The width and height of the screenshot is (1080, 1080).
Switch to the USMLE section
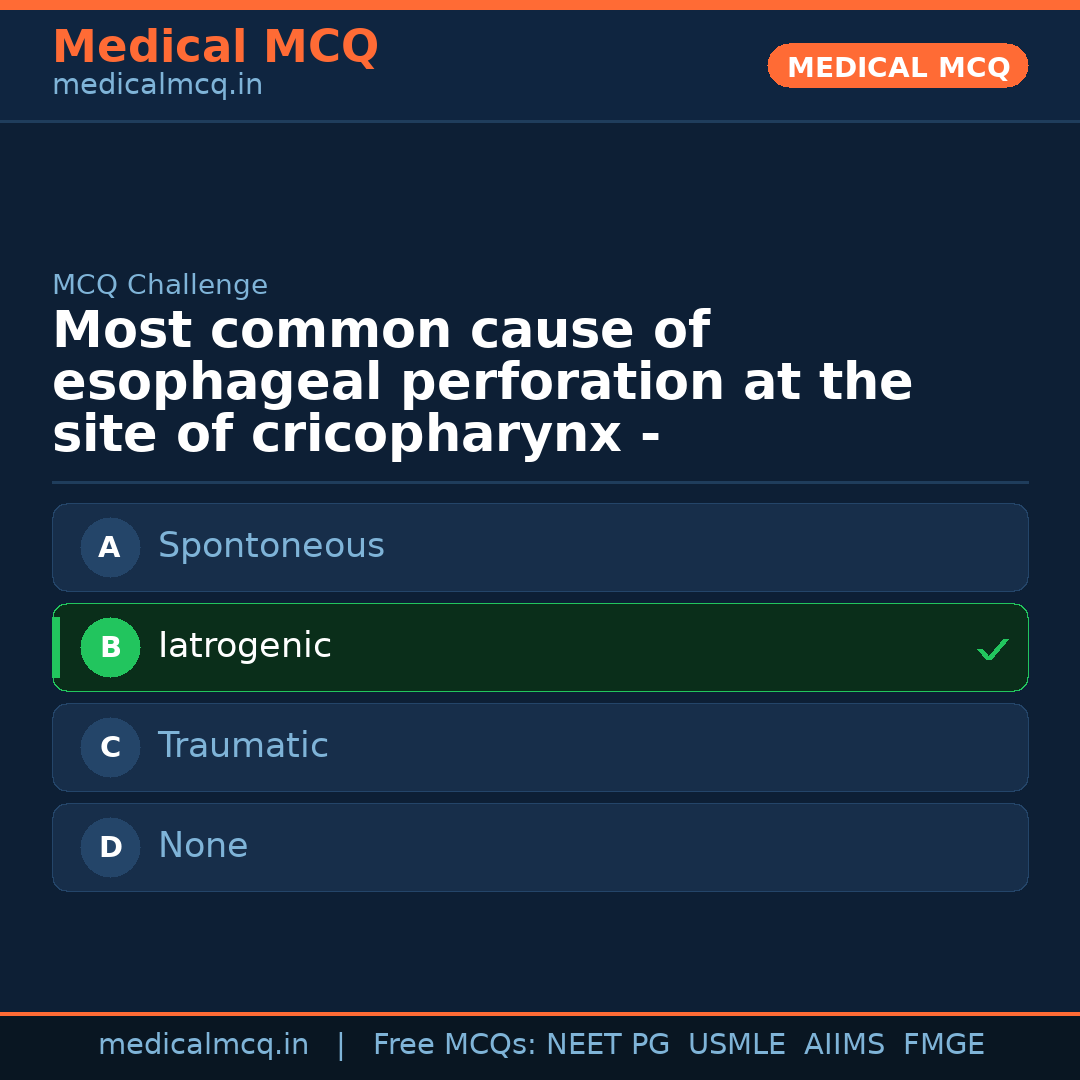(x=737, y=1044)
